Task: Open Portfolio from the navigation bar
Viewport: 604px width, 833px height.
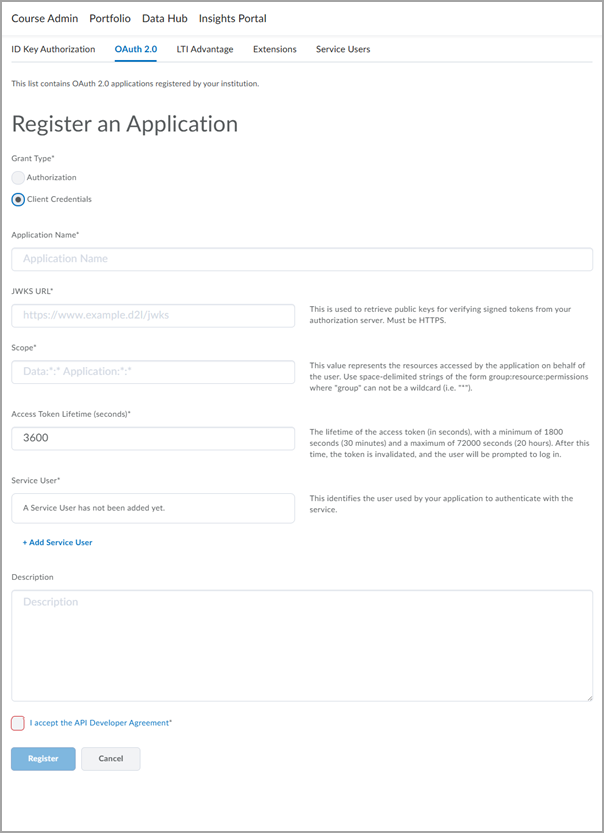Action: (x=109, y=18)
